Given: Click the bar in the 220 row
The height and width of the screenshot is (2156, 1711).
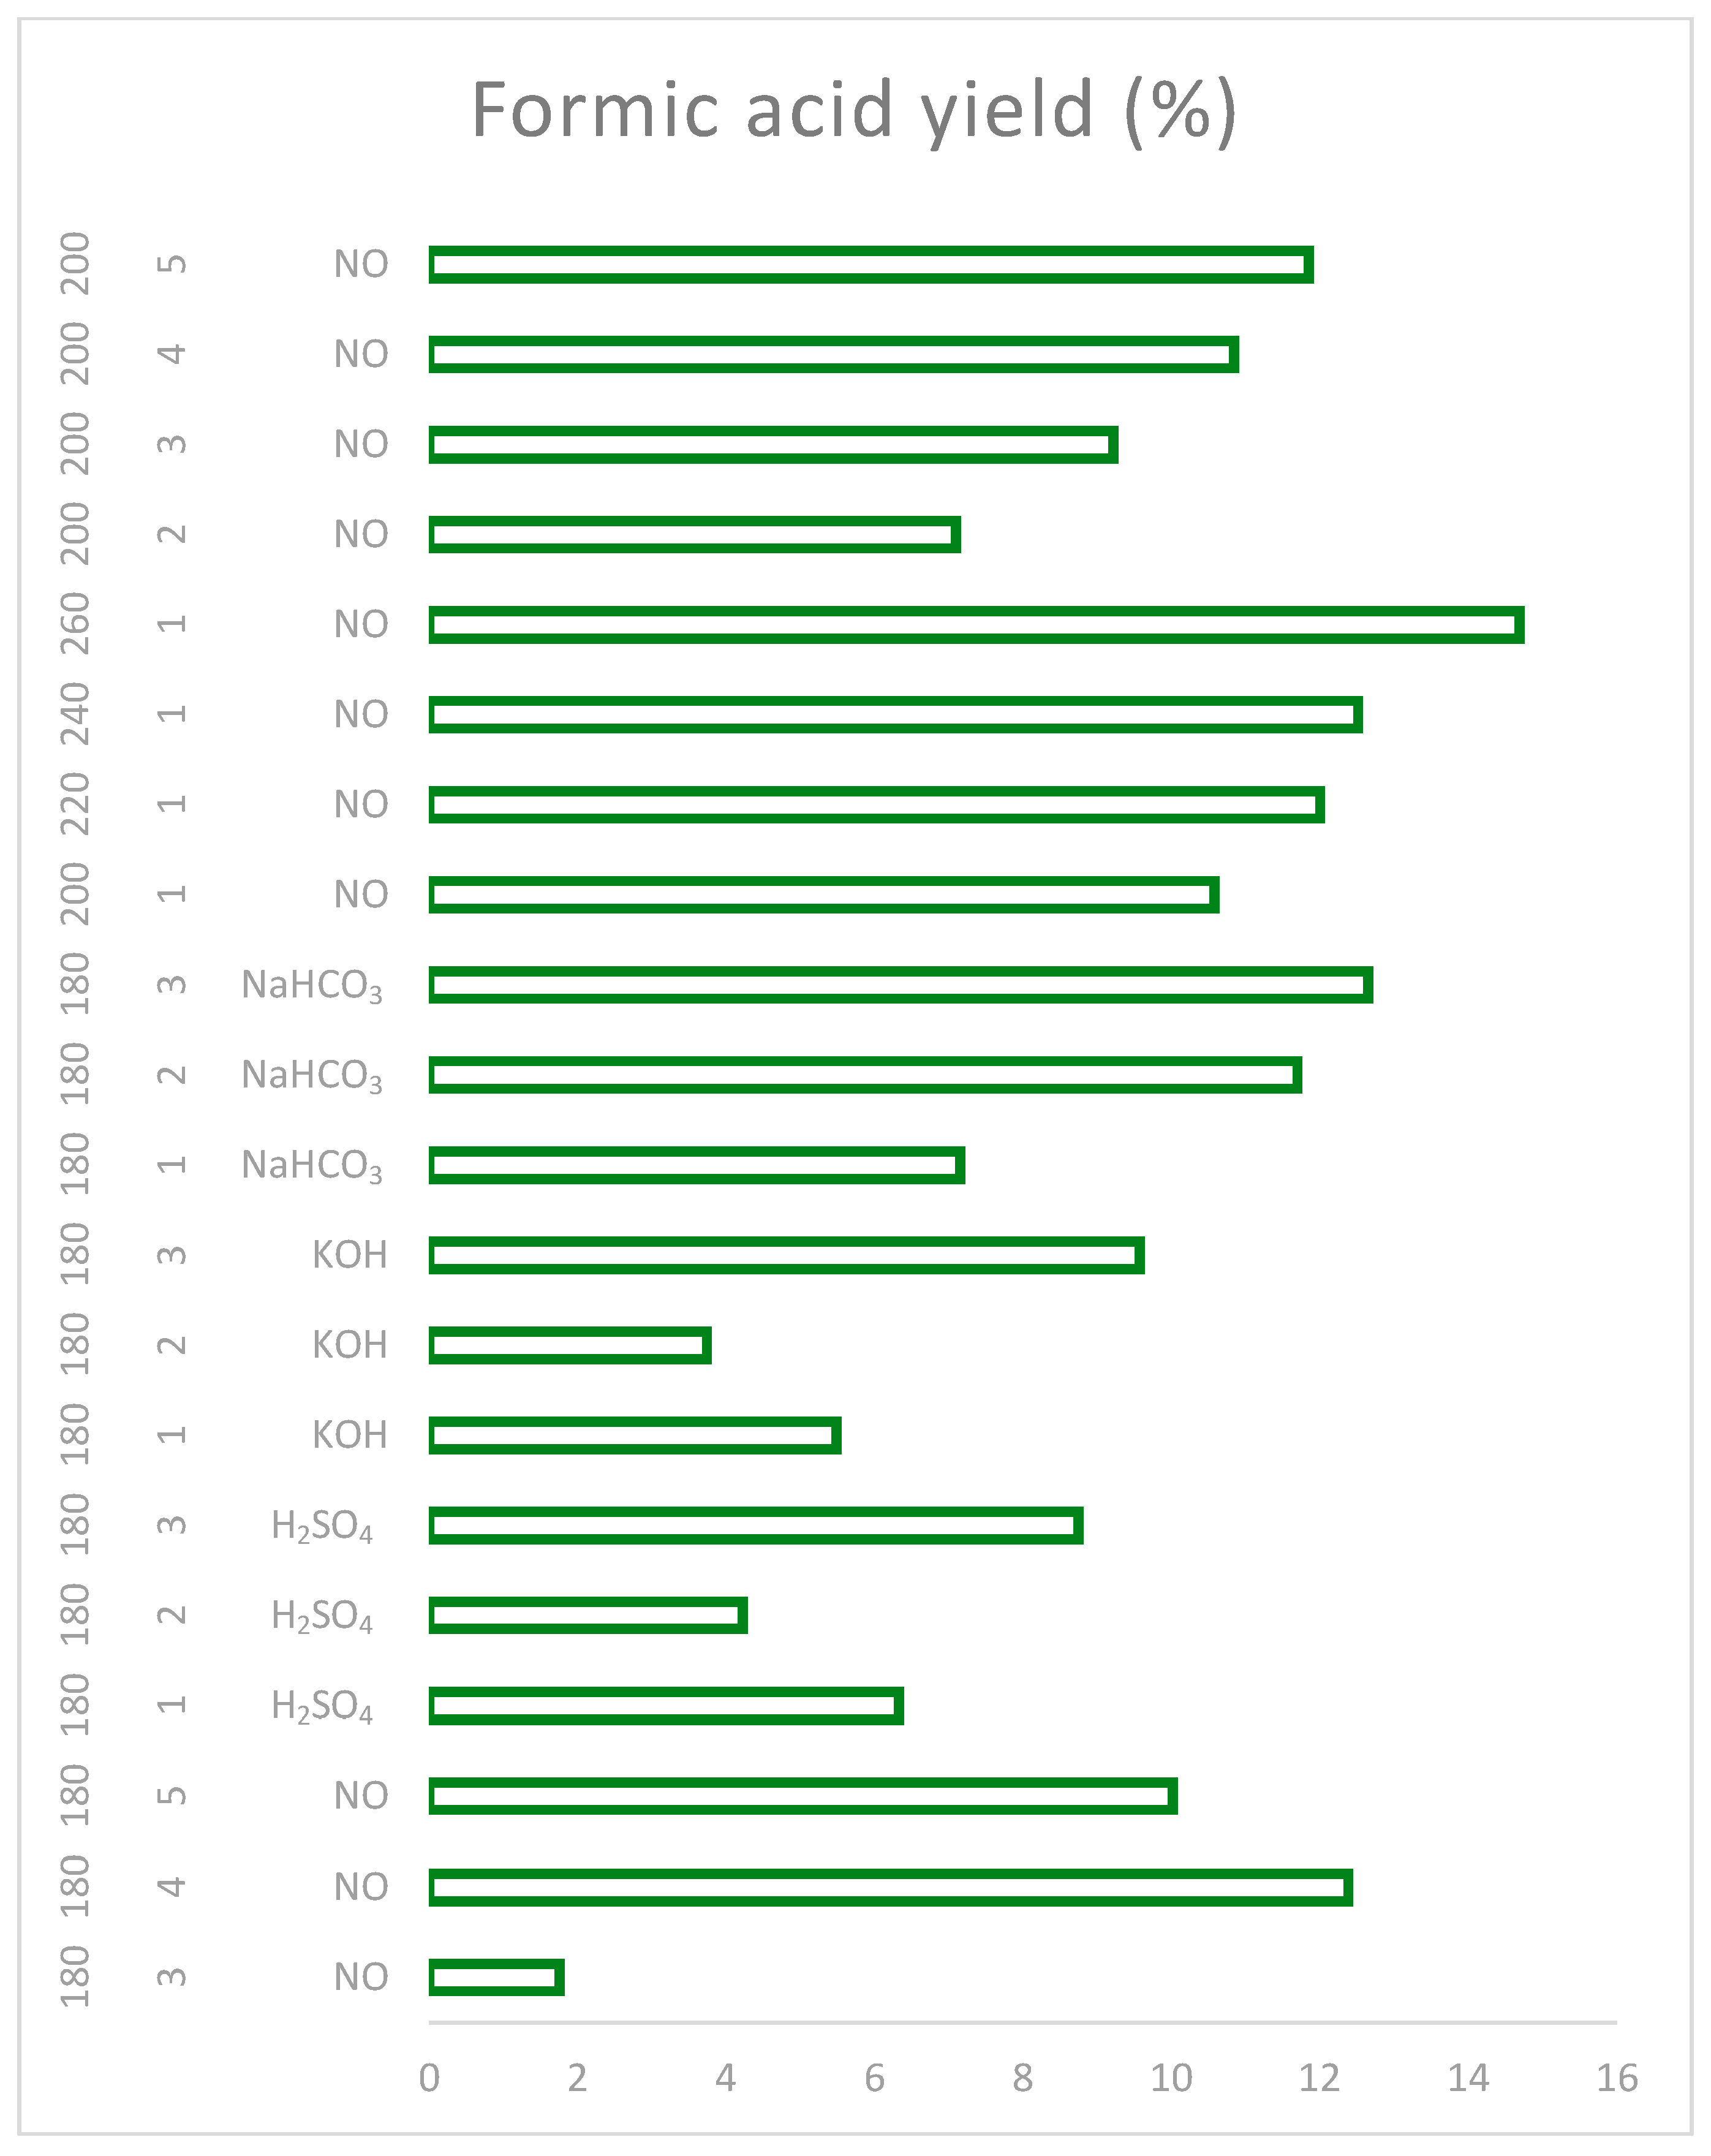Looking at the screenshot, I should pos(876,805).
